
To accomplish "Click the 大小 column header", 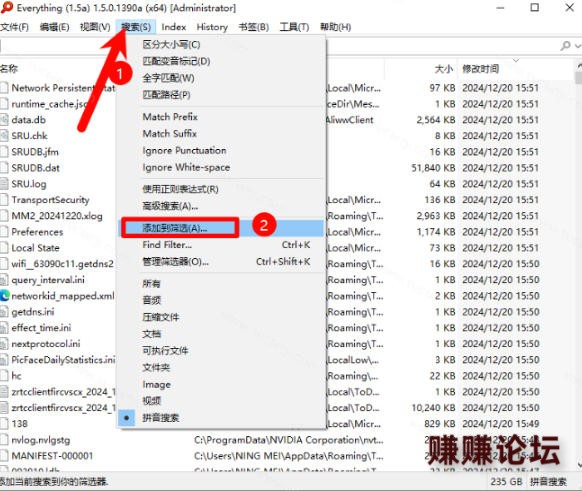I will pos(444,69).
